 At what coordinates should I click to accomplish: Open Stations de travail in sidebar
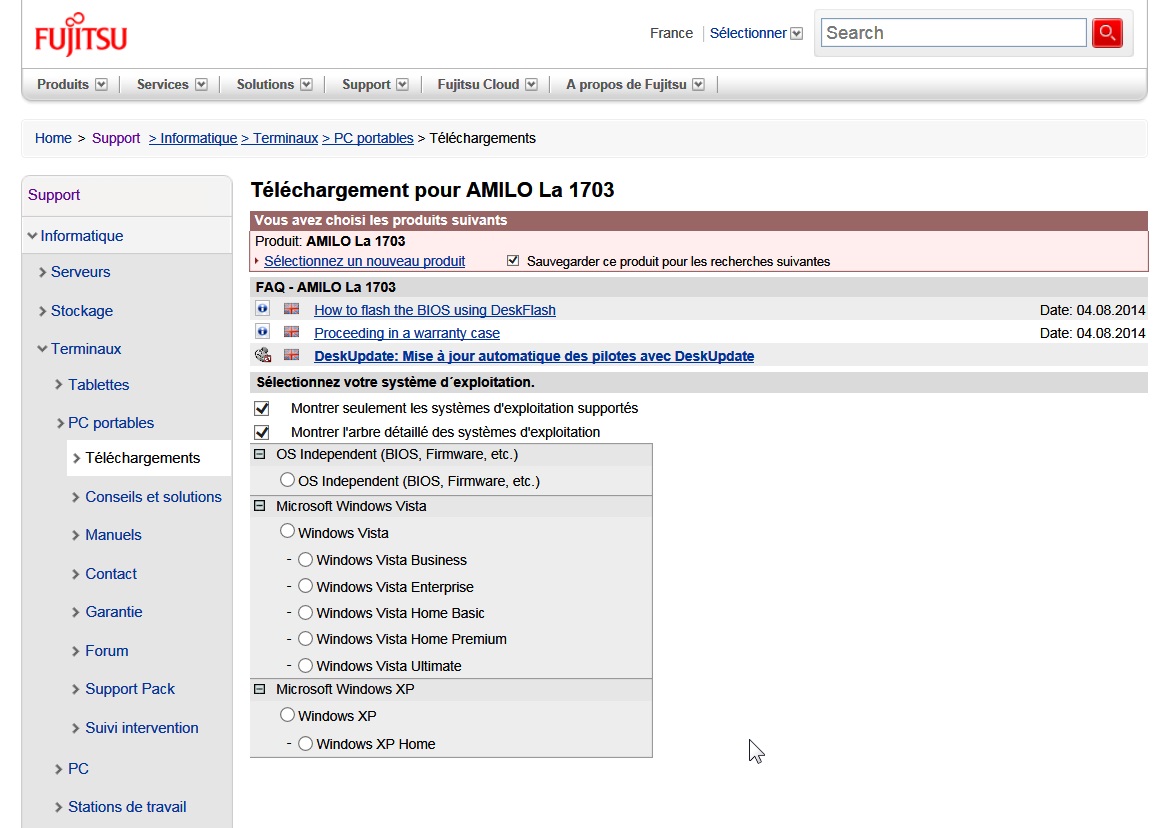pos(127,807)
